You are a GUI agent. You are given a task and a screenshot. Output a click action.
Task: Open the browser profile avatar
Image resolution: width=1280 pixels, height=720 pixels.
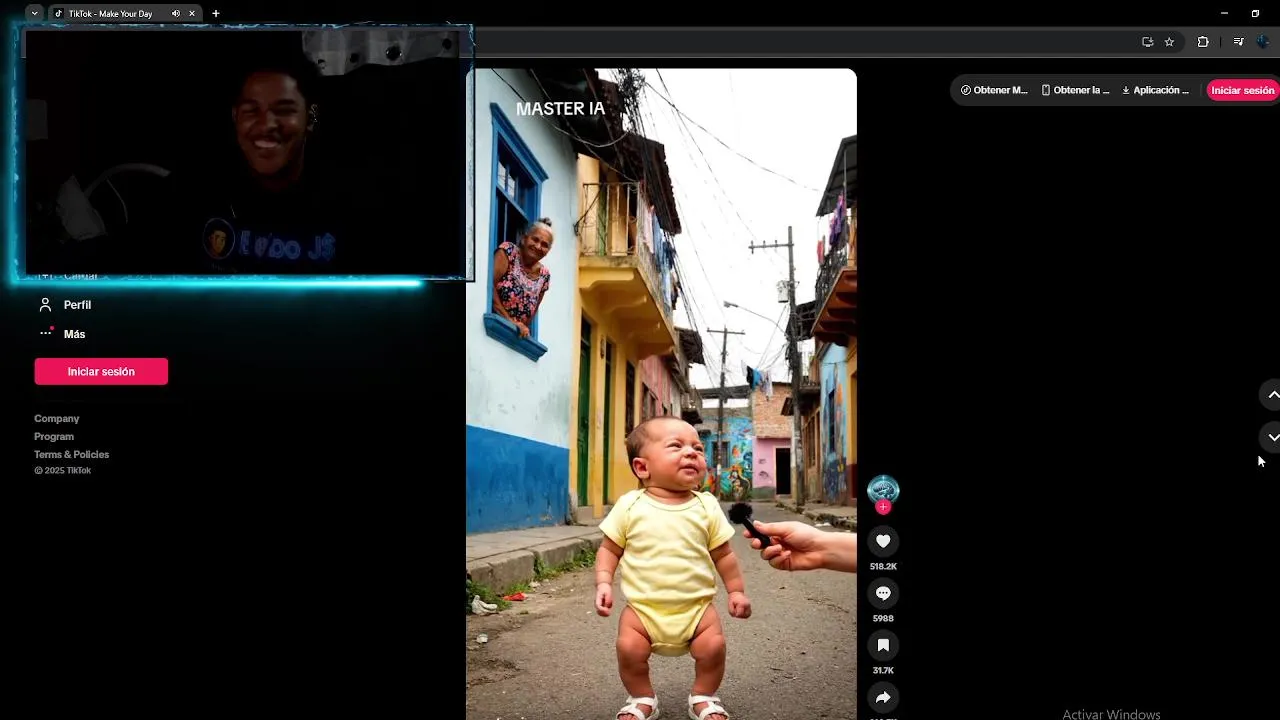tap(1263, 42)
